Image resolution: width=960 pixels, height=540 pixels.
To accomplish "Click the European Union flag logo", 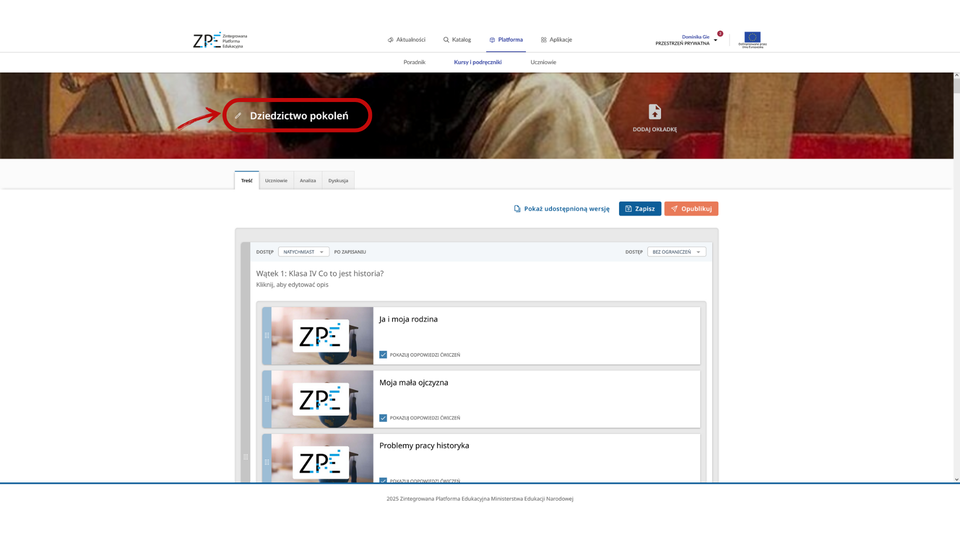I will [752, 39].
